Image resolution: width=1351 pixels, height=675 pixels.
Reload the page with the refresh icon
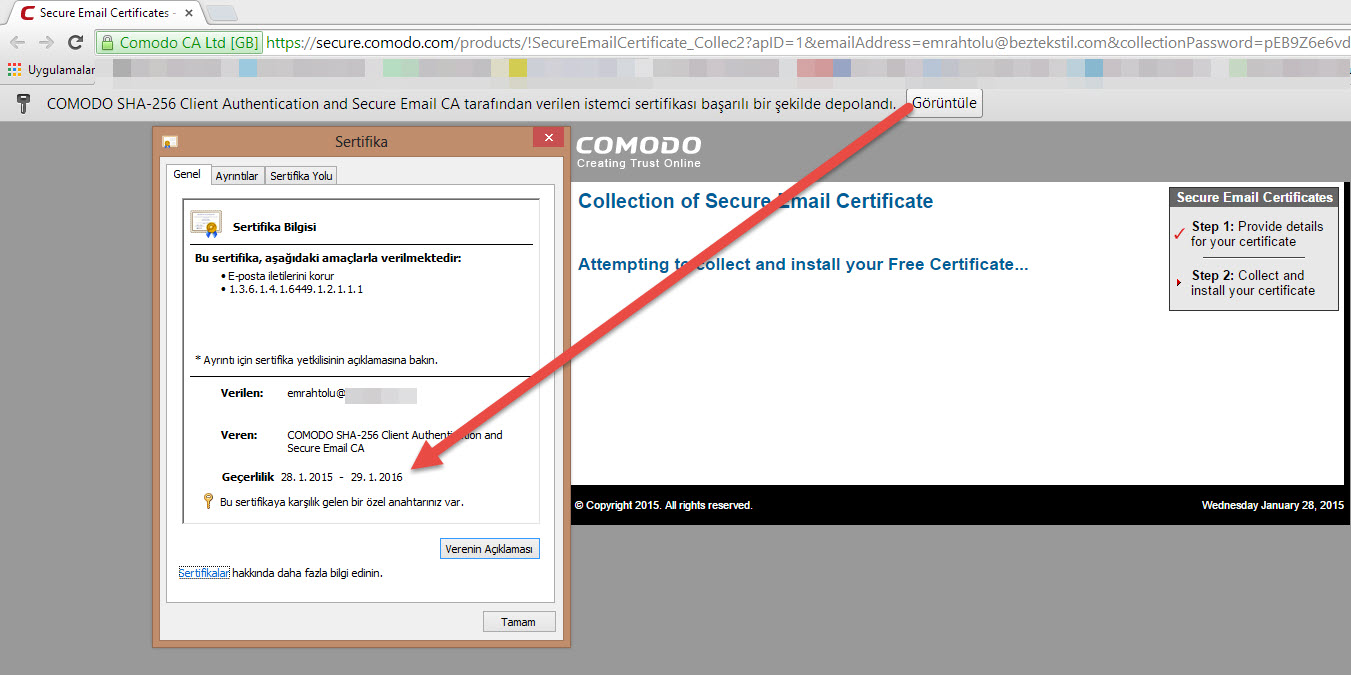[75, 43]
